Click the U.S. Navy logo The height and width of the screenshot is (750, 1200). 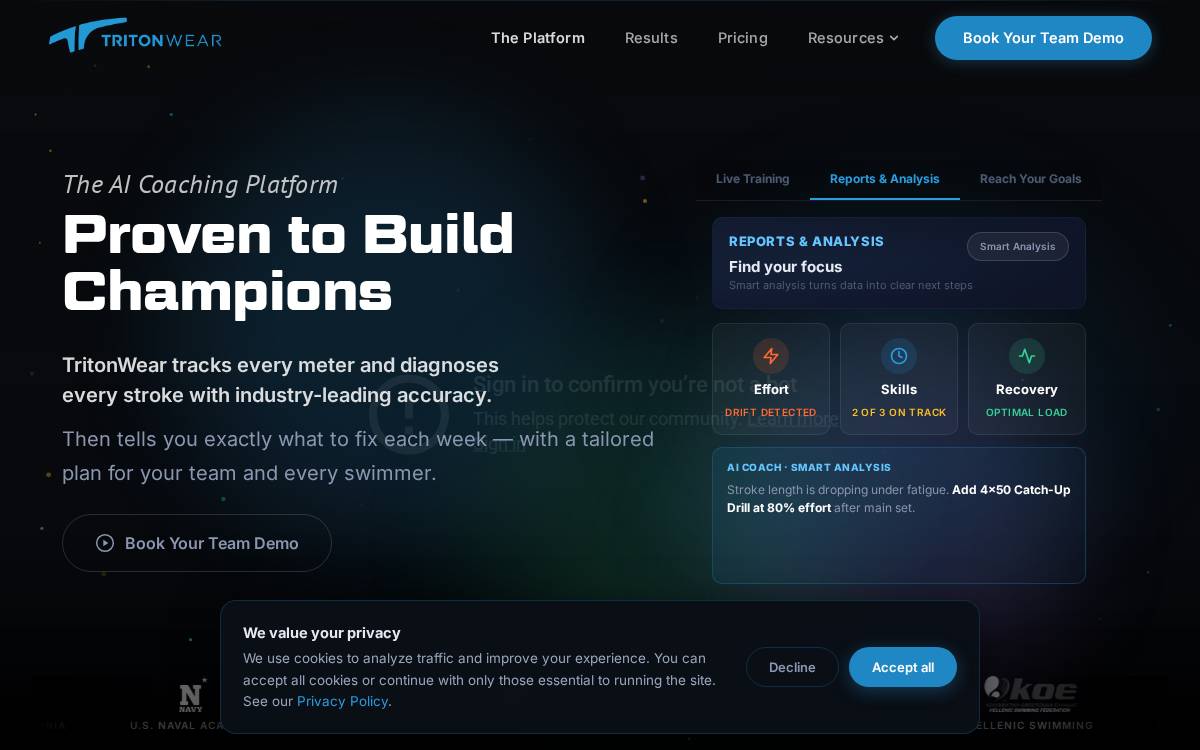click(191, 694)
